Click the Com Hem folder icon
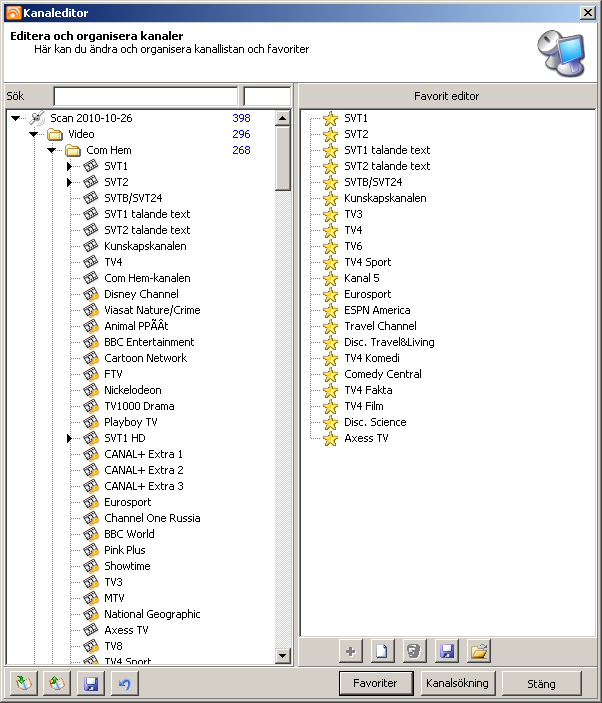602x703 pixels. pos(73,150)
